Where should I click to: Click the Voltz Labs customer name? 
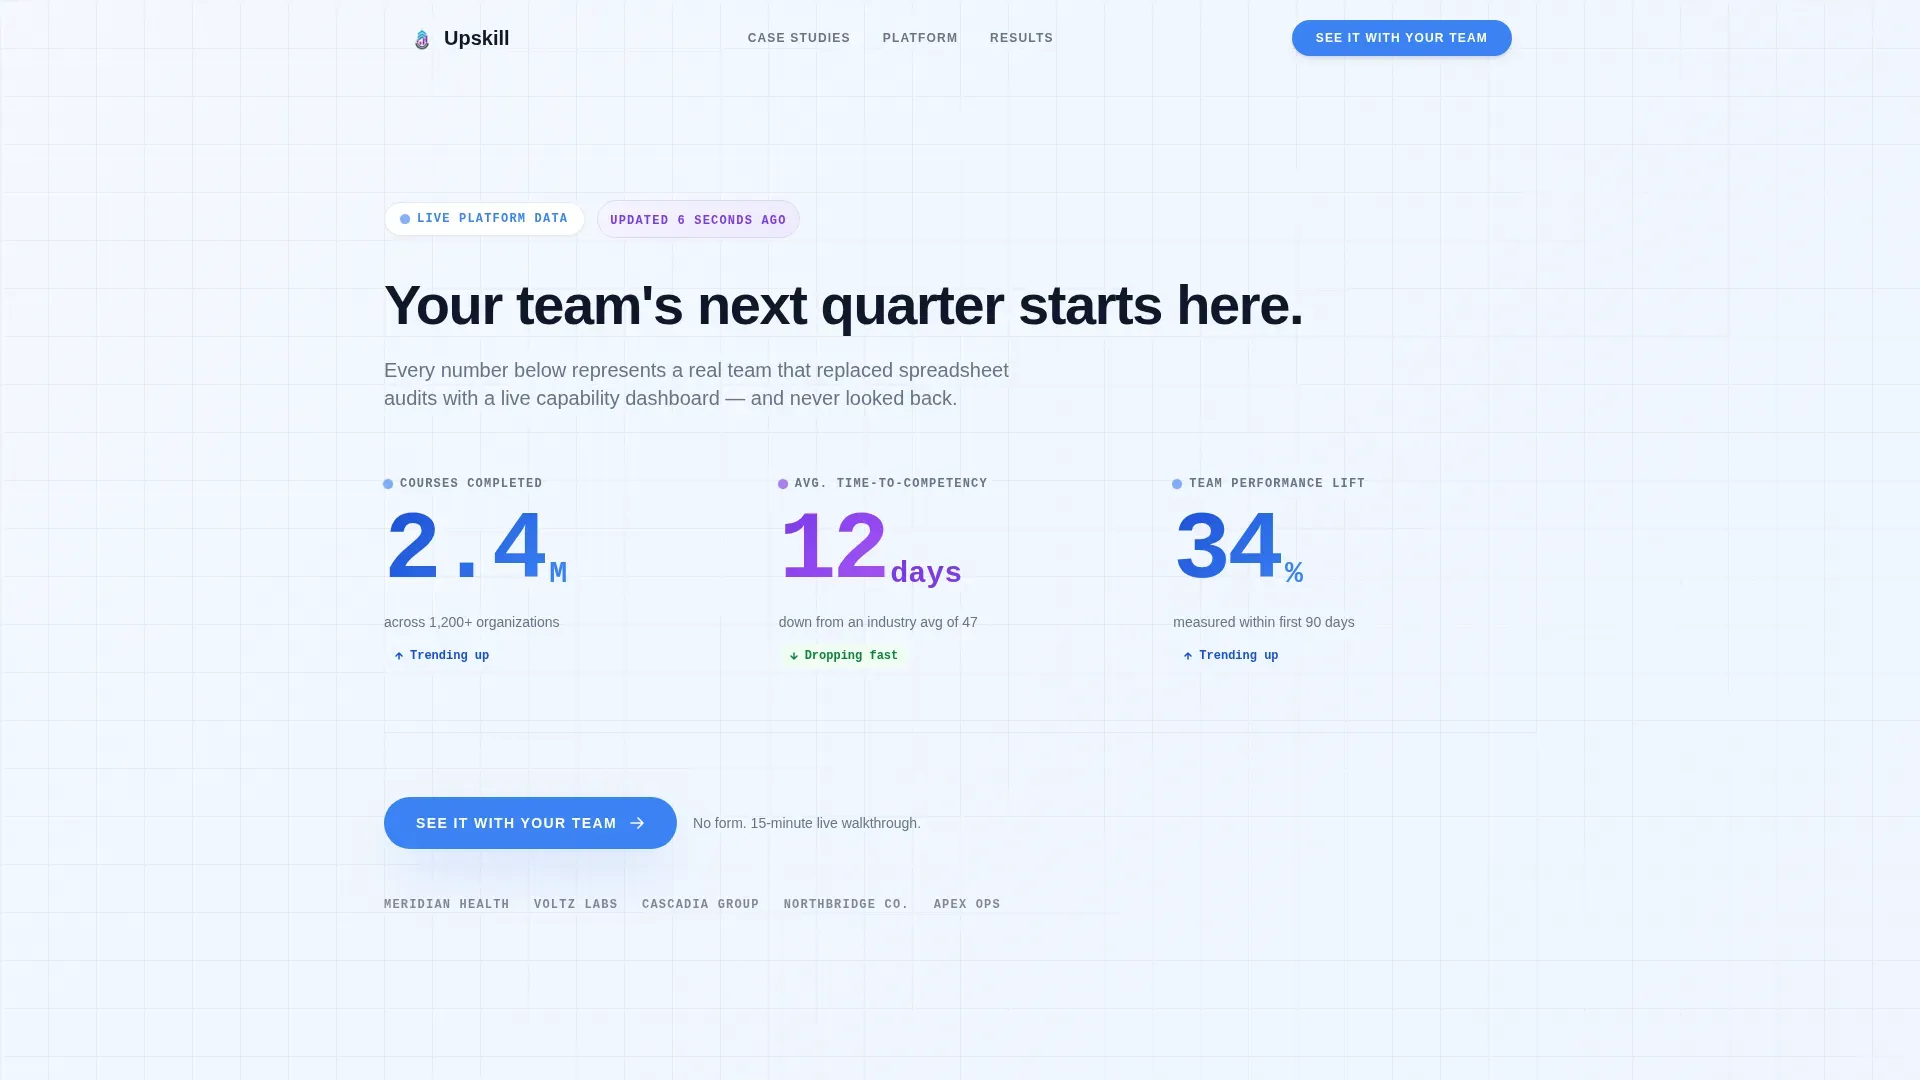click(x=575, y=904)
